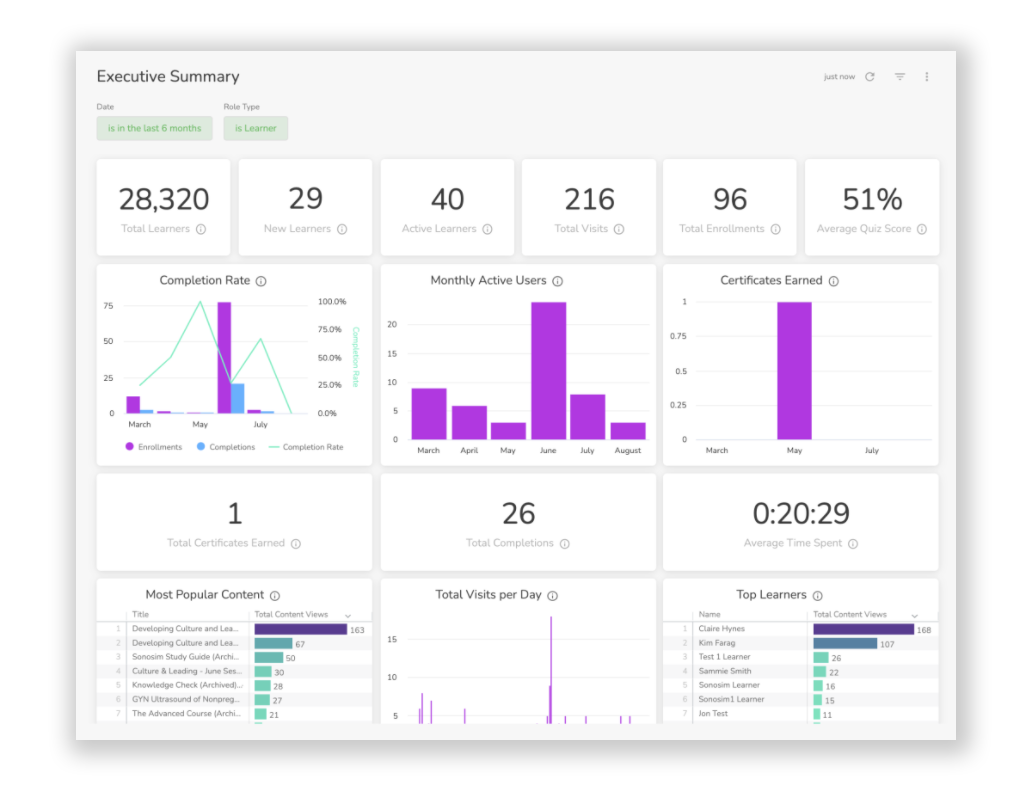1034x788 pixels.
Task: Sort Most Popular Content by Total Content Views arrow
Action: pyautogui.click(x=348, y=615)
